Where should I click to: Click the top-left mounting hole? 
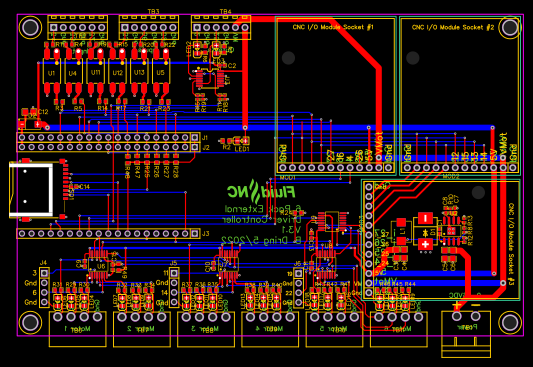click(30, 27)
